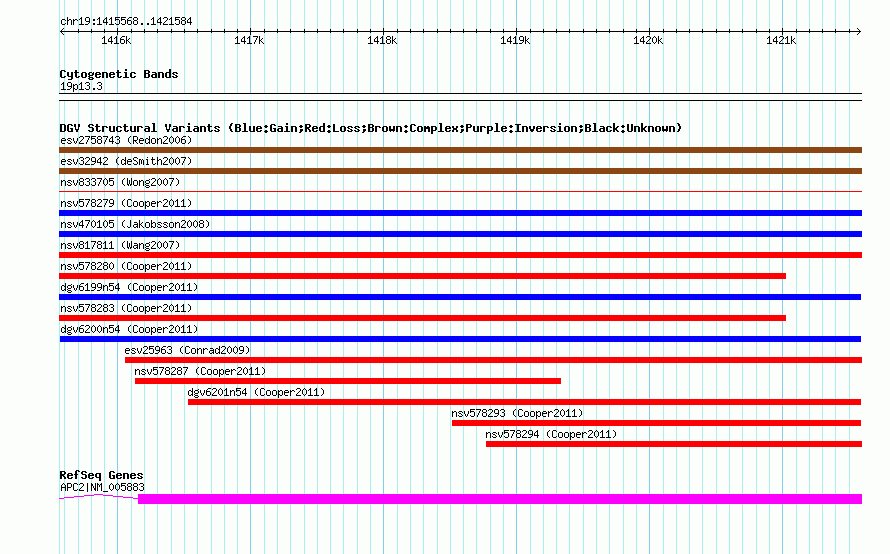Click the left arrowhead of the ruler
The image size is (890, 554).
tap(62, 31)
